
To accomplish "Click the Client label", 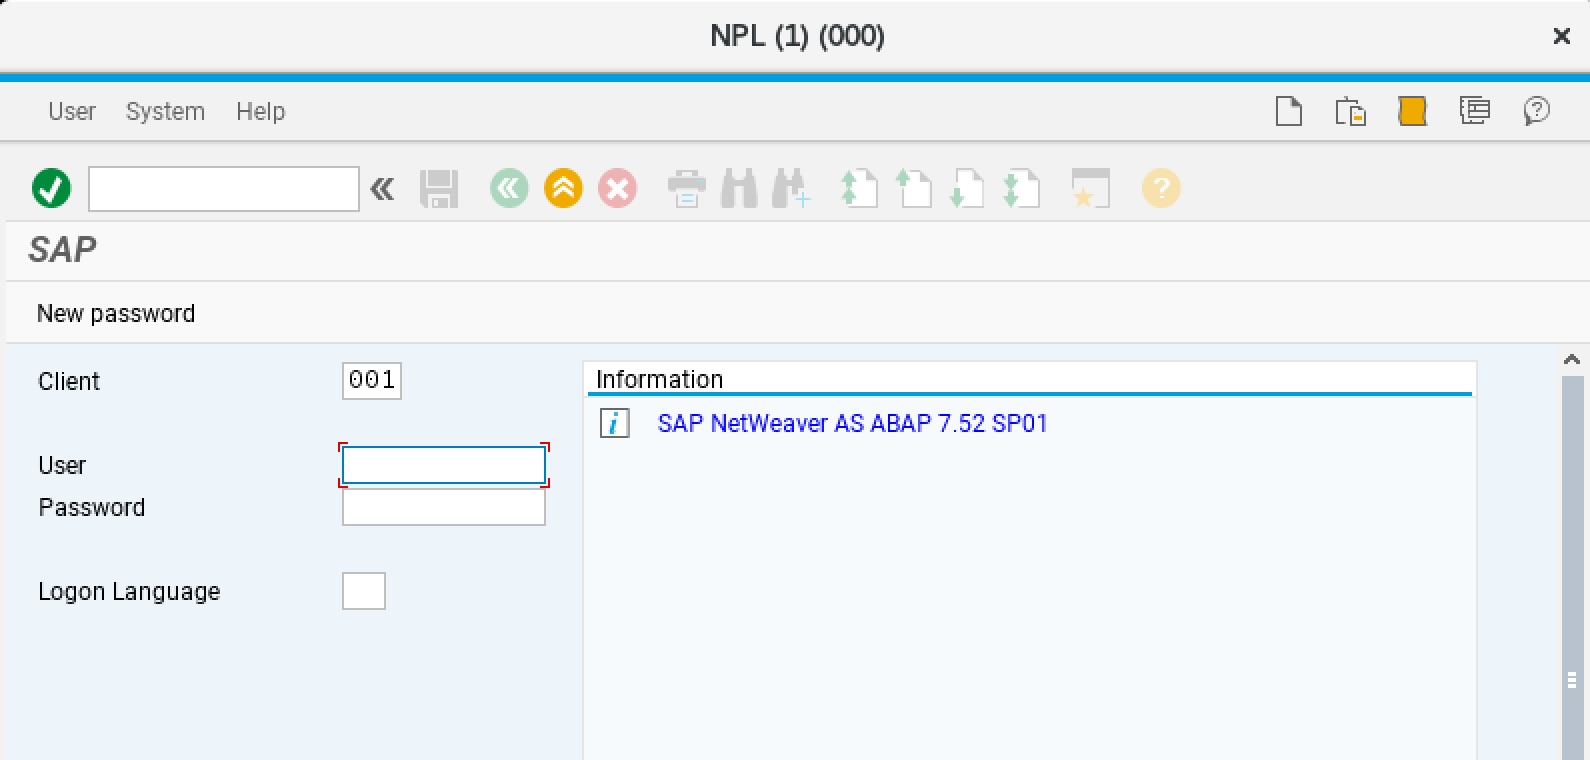I will [69, 381].
